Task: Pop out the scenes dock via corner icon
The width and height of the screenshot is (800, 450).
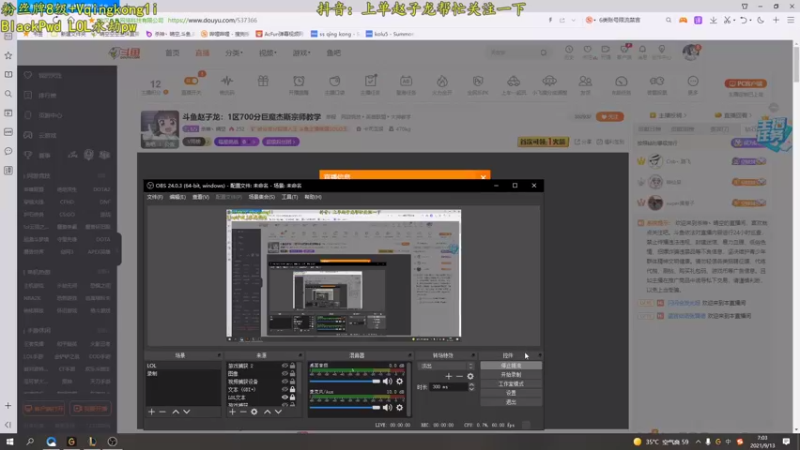Action: coord(219,355)
